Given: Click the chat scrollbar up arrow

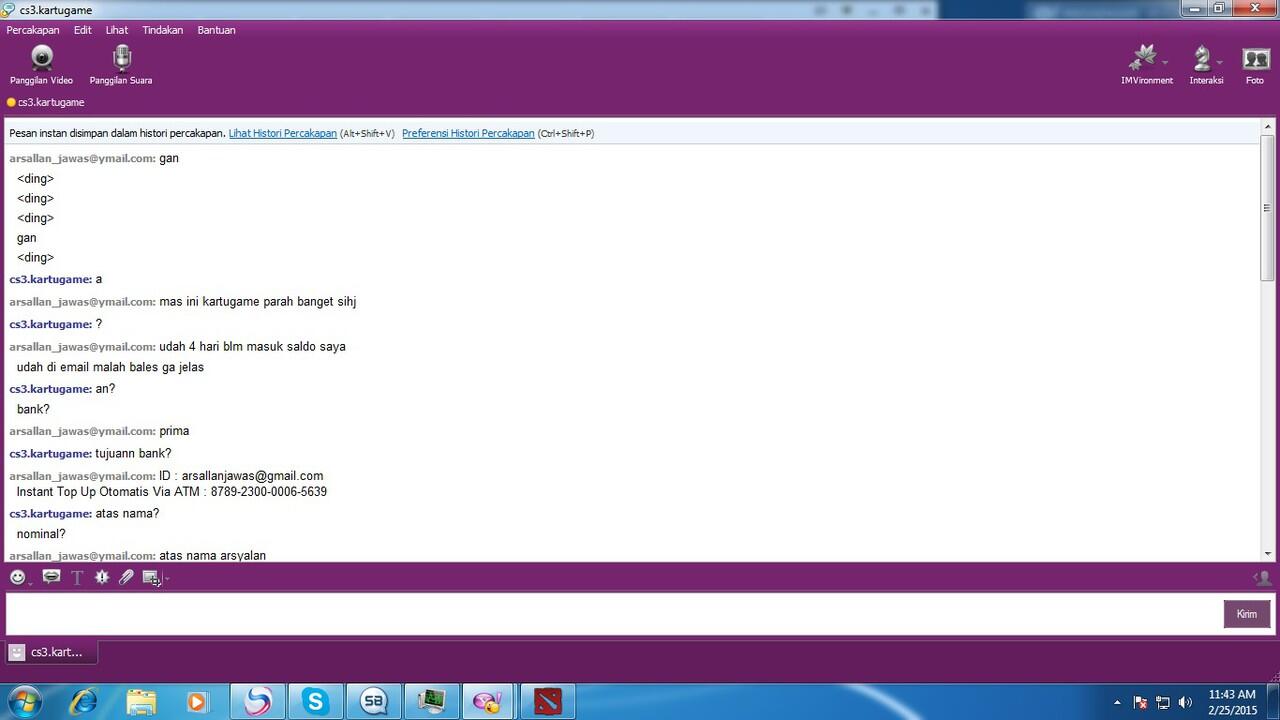Looking at the screenshot, I should point(1267,126).
